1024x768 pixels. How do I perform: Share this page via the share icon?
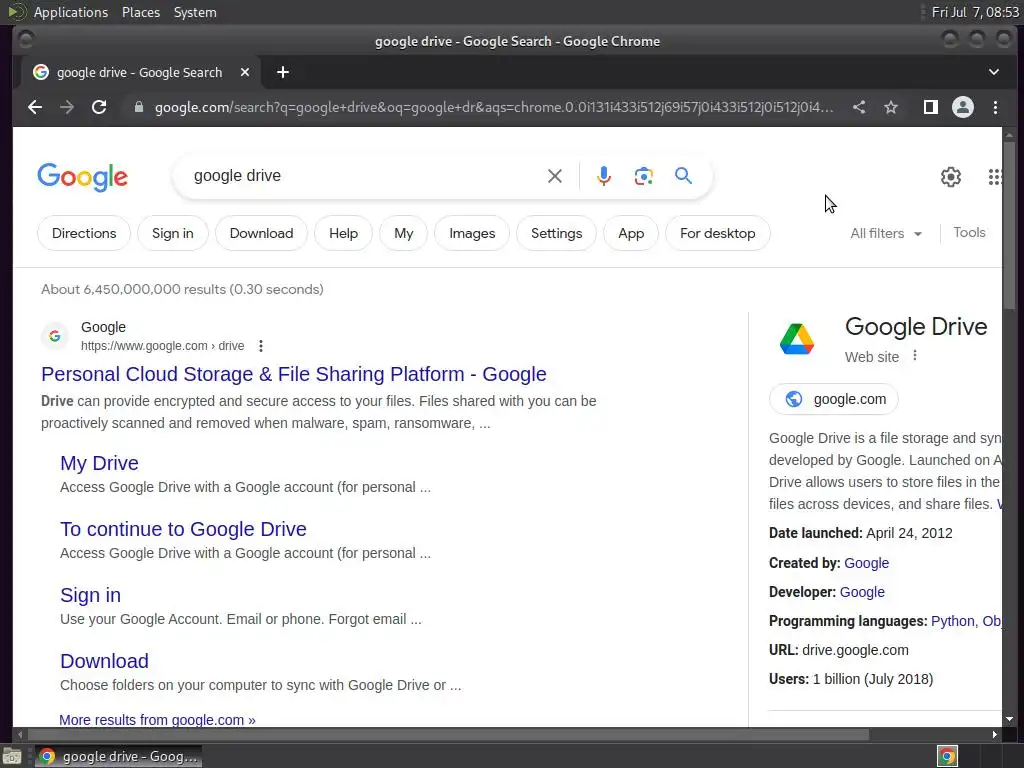[x=859, y=107]
